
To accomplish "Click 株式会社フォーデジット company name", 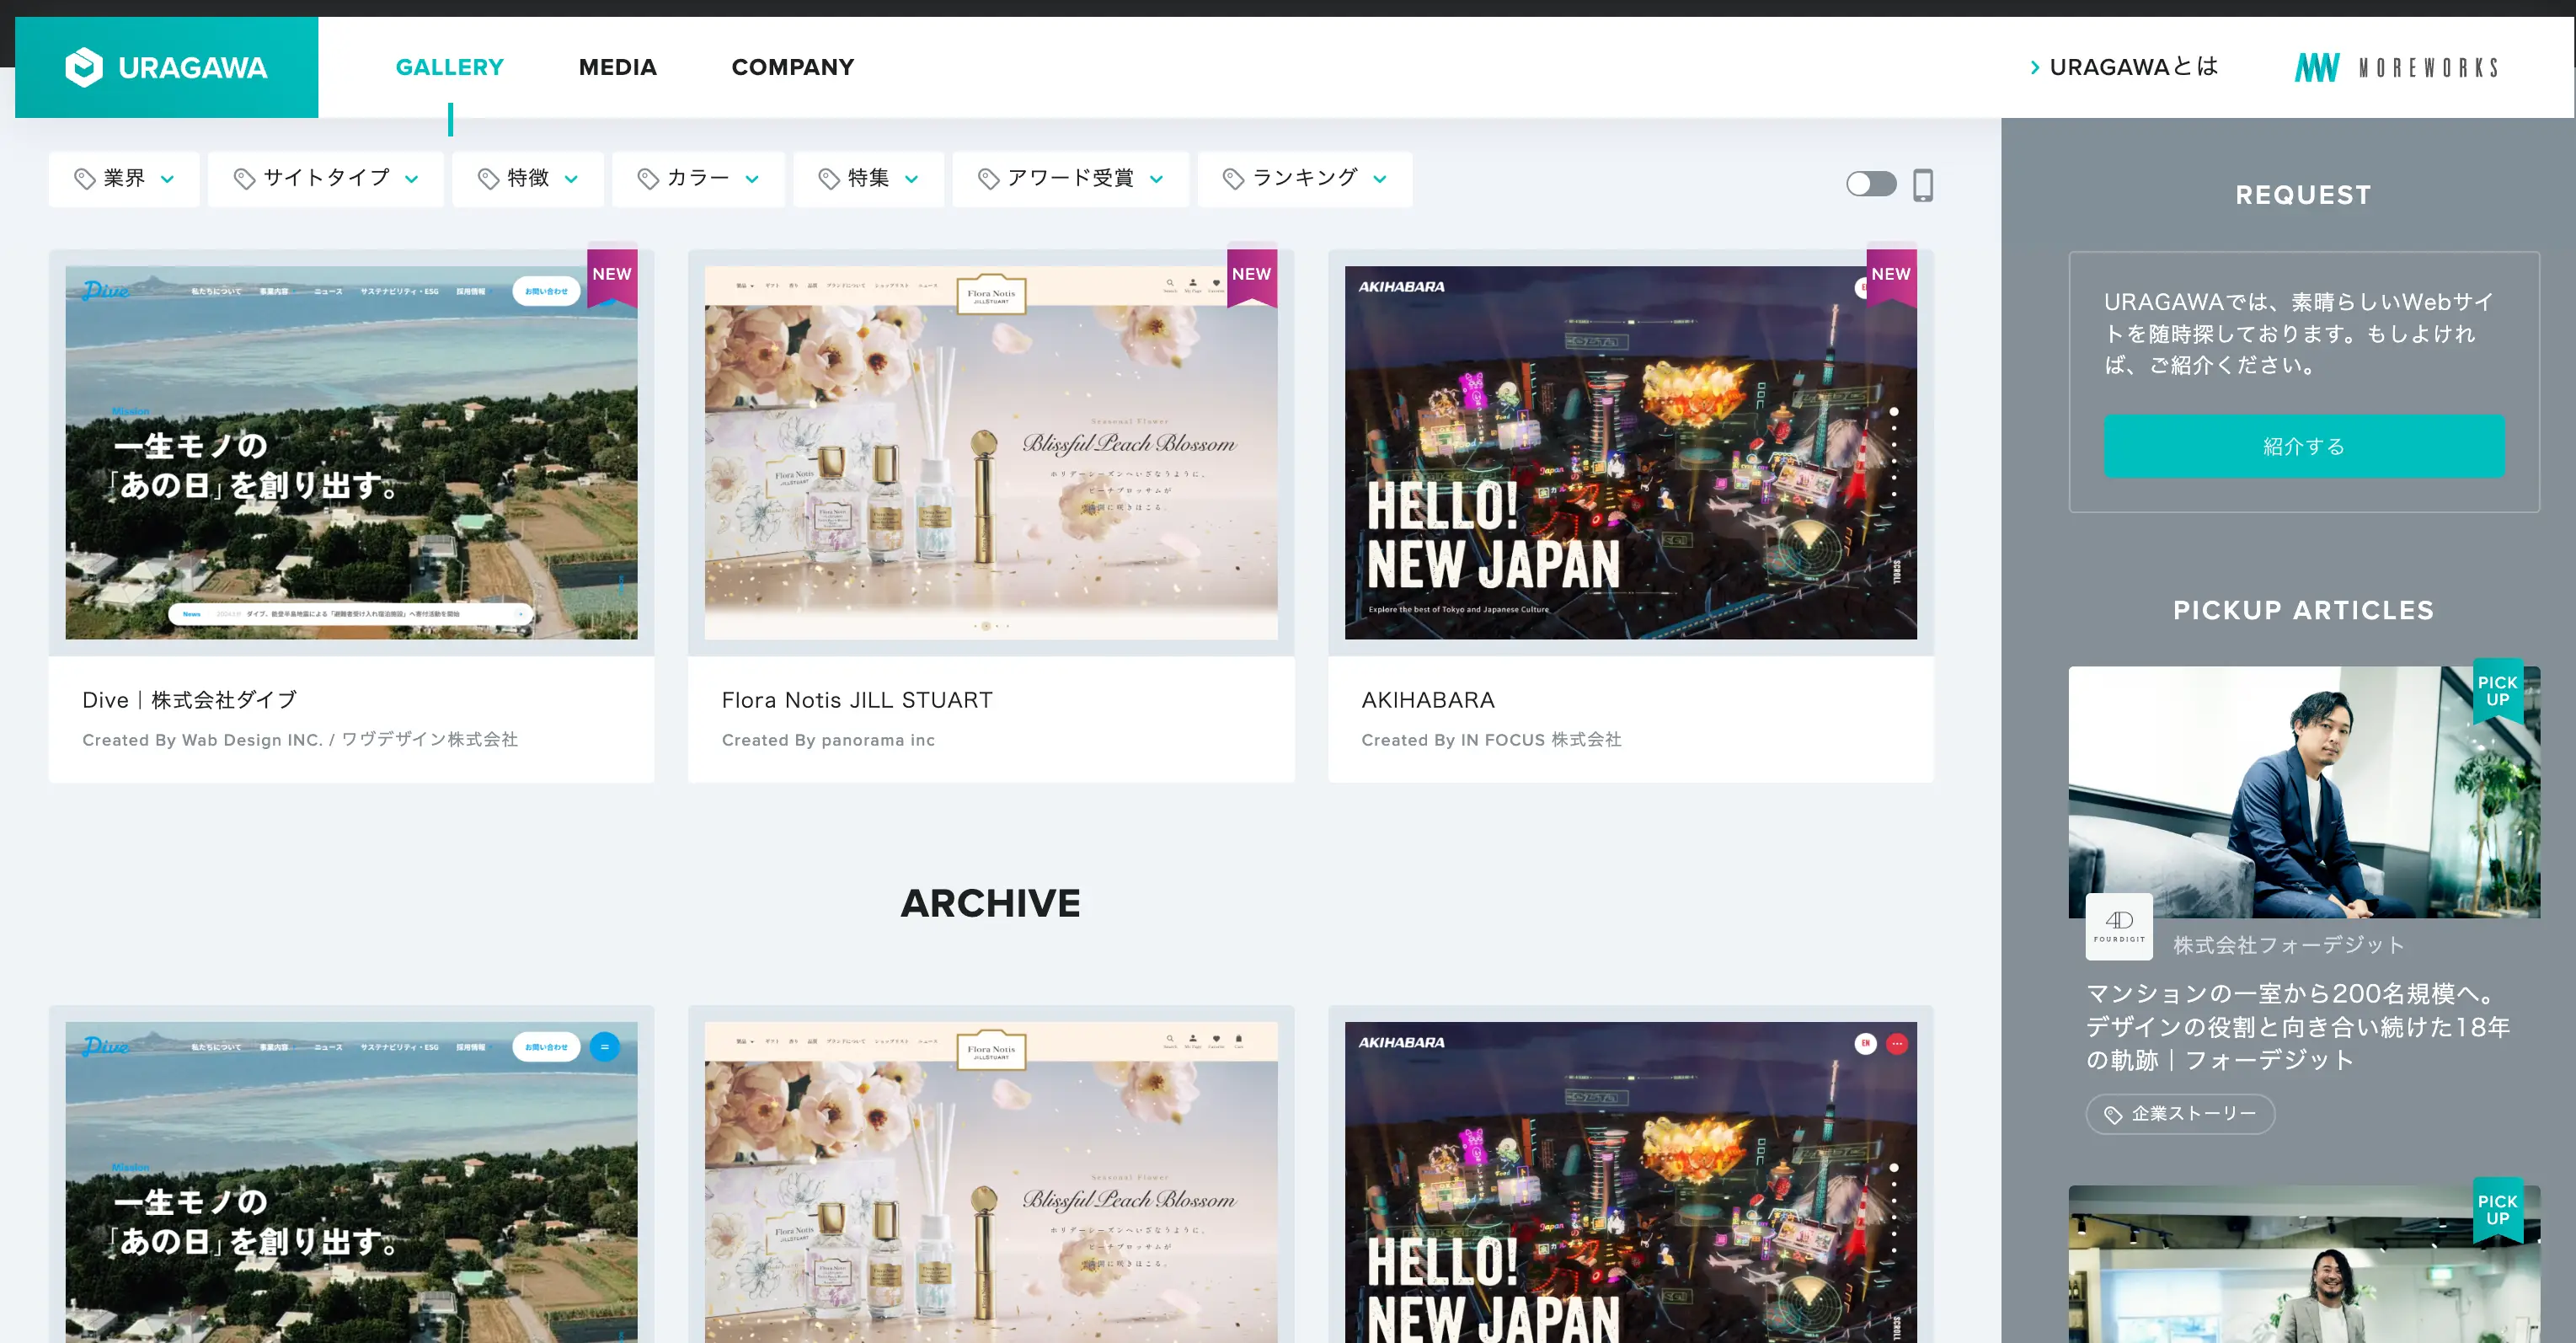I will pyautogui.click(x=2288, y=945).
